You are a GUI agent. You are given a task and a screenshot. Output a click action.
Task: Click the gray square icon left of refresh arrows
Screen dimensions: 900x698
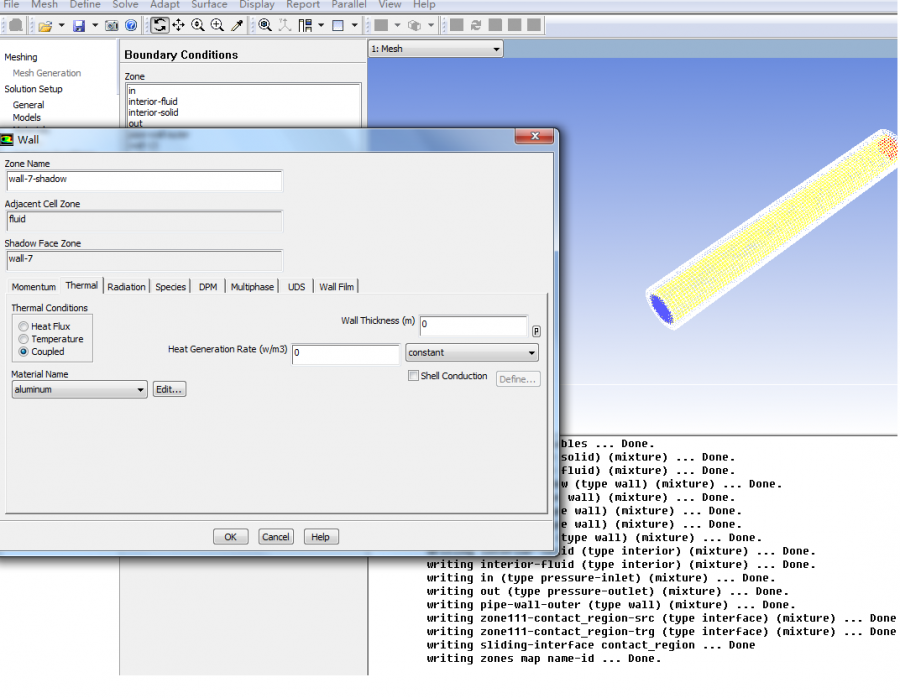pyautogui.click(x=457, y=25)
